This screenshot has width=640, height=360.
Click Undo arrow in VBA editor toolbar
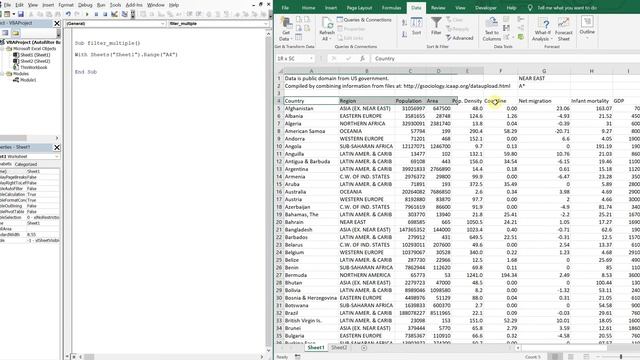(68, 14)
